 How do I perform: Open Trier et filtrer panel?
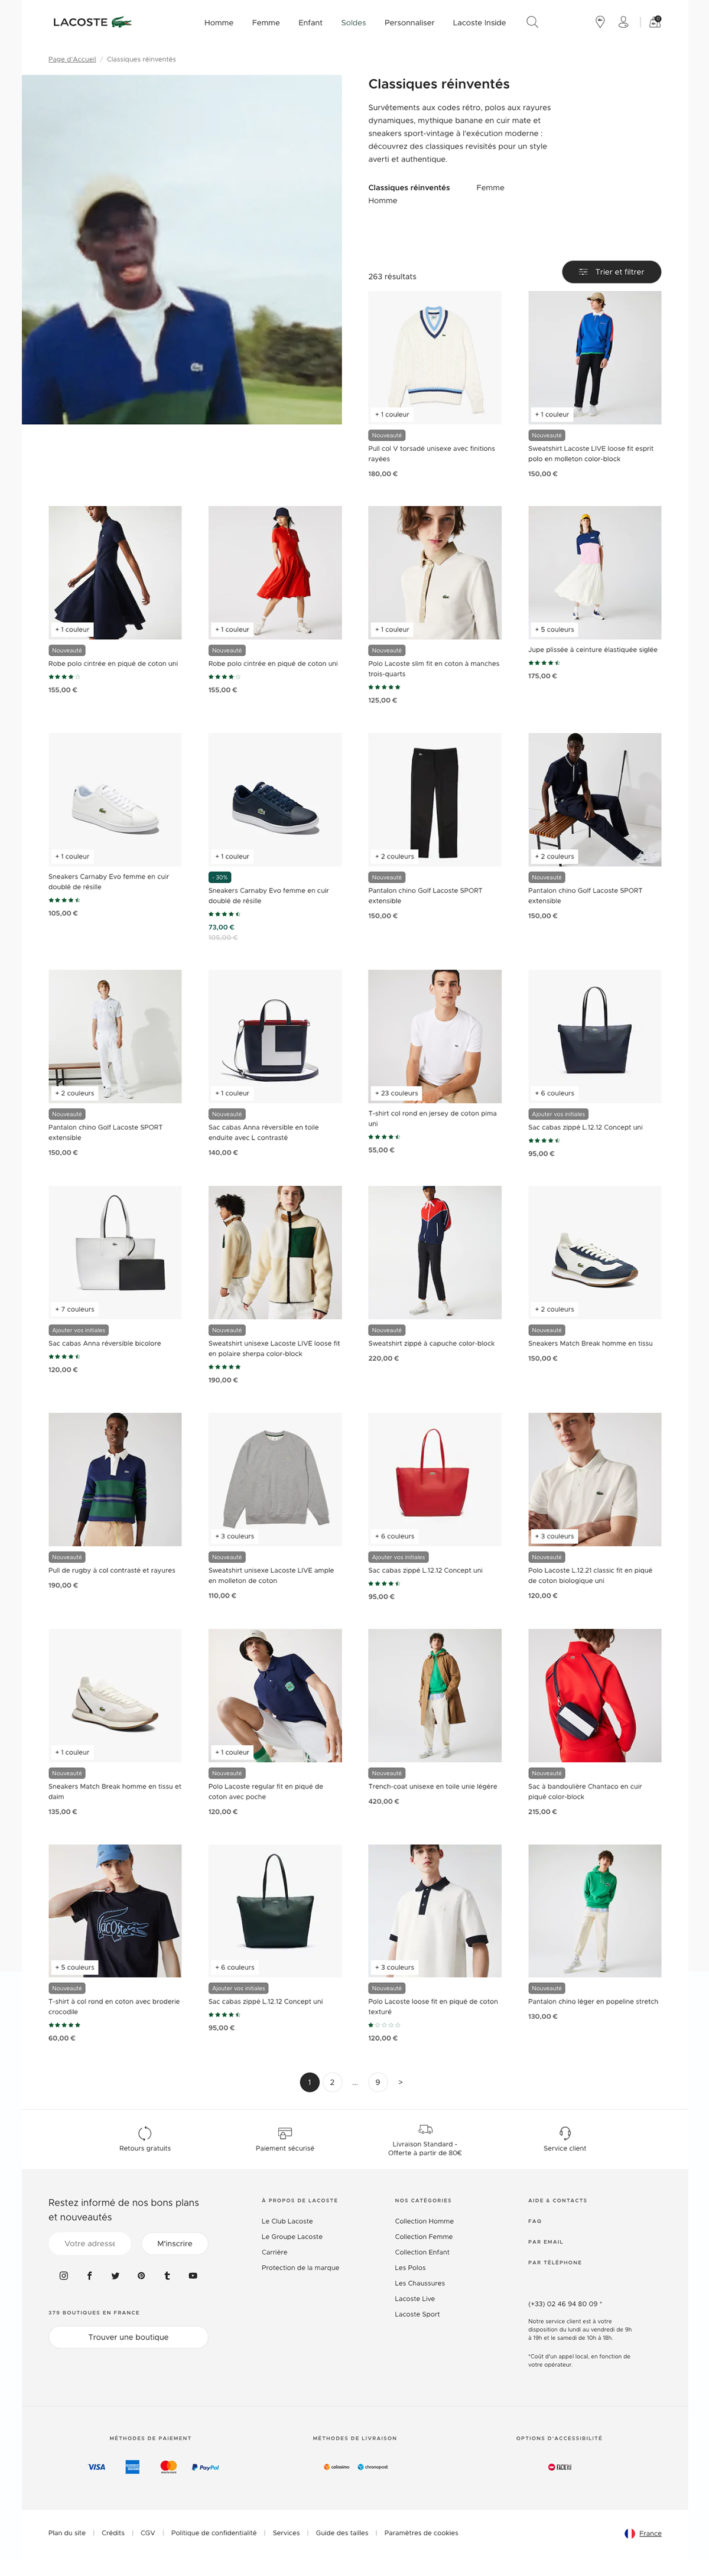coord(611,272)
